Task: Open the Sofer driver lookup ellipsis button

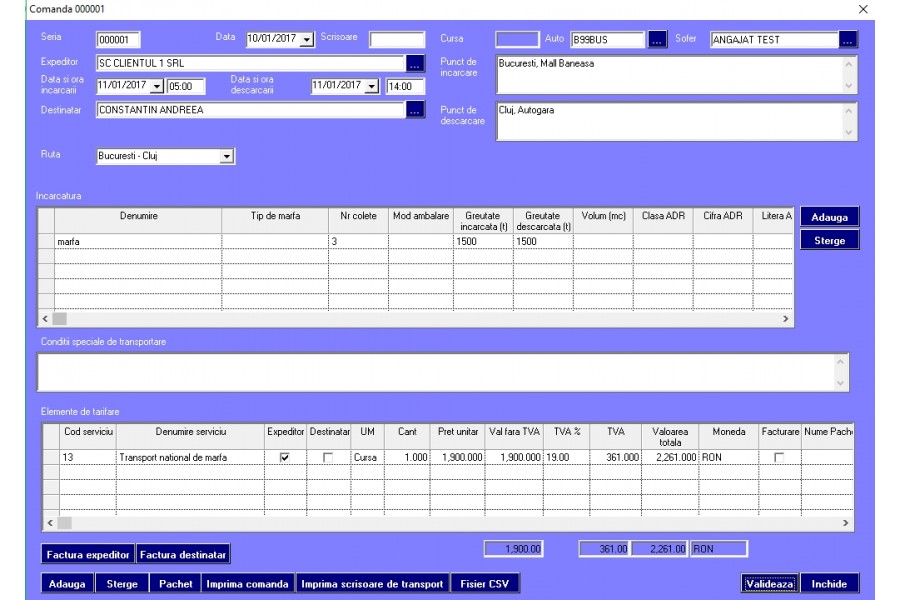Action: pos(848,40)
